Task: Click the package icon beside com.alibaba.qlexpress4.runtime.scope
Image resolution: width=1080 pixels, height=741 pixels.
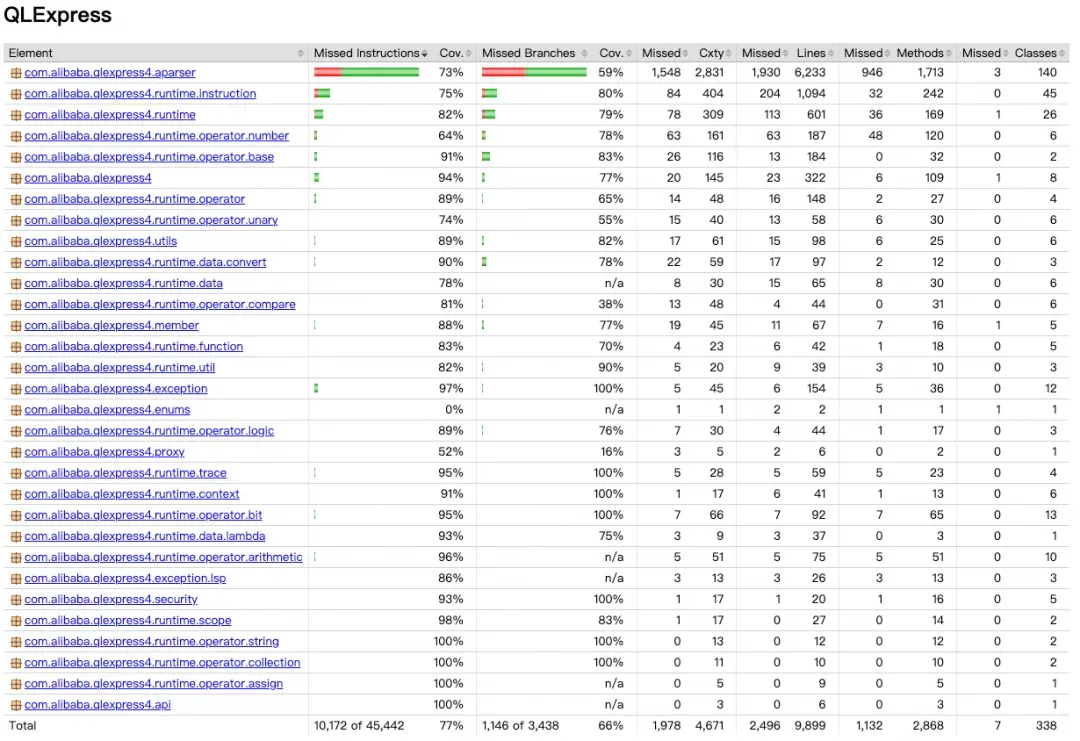Action: tap(15, 621)
